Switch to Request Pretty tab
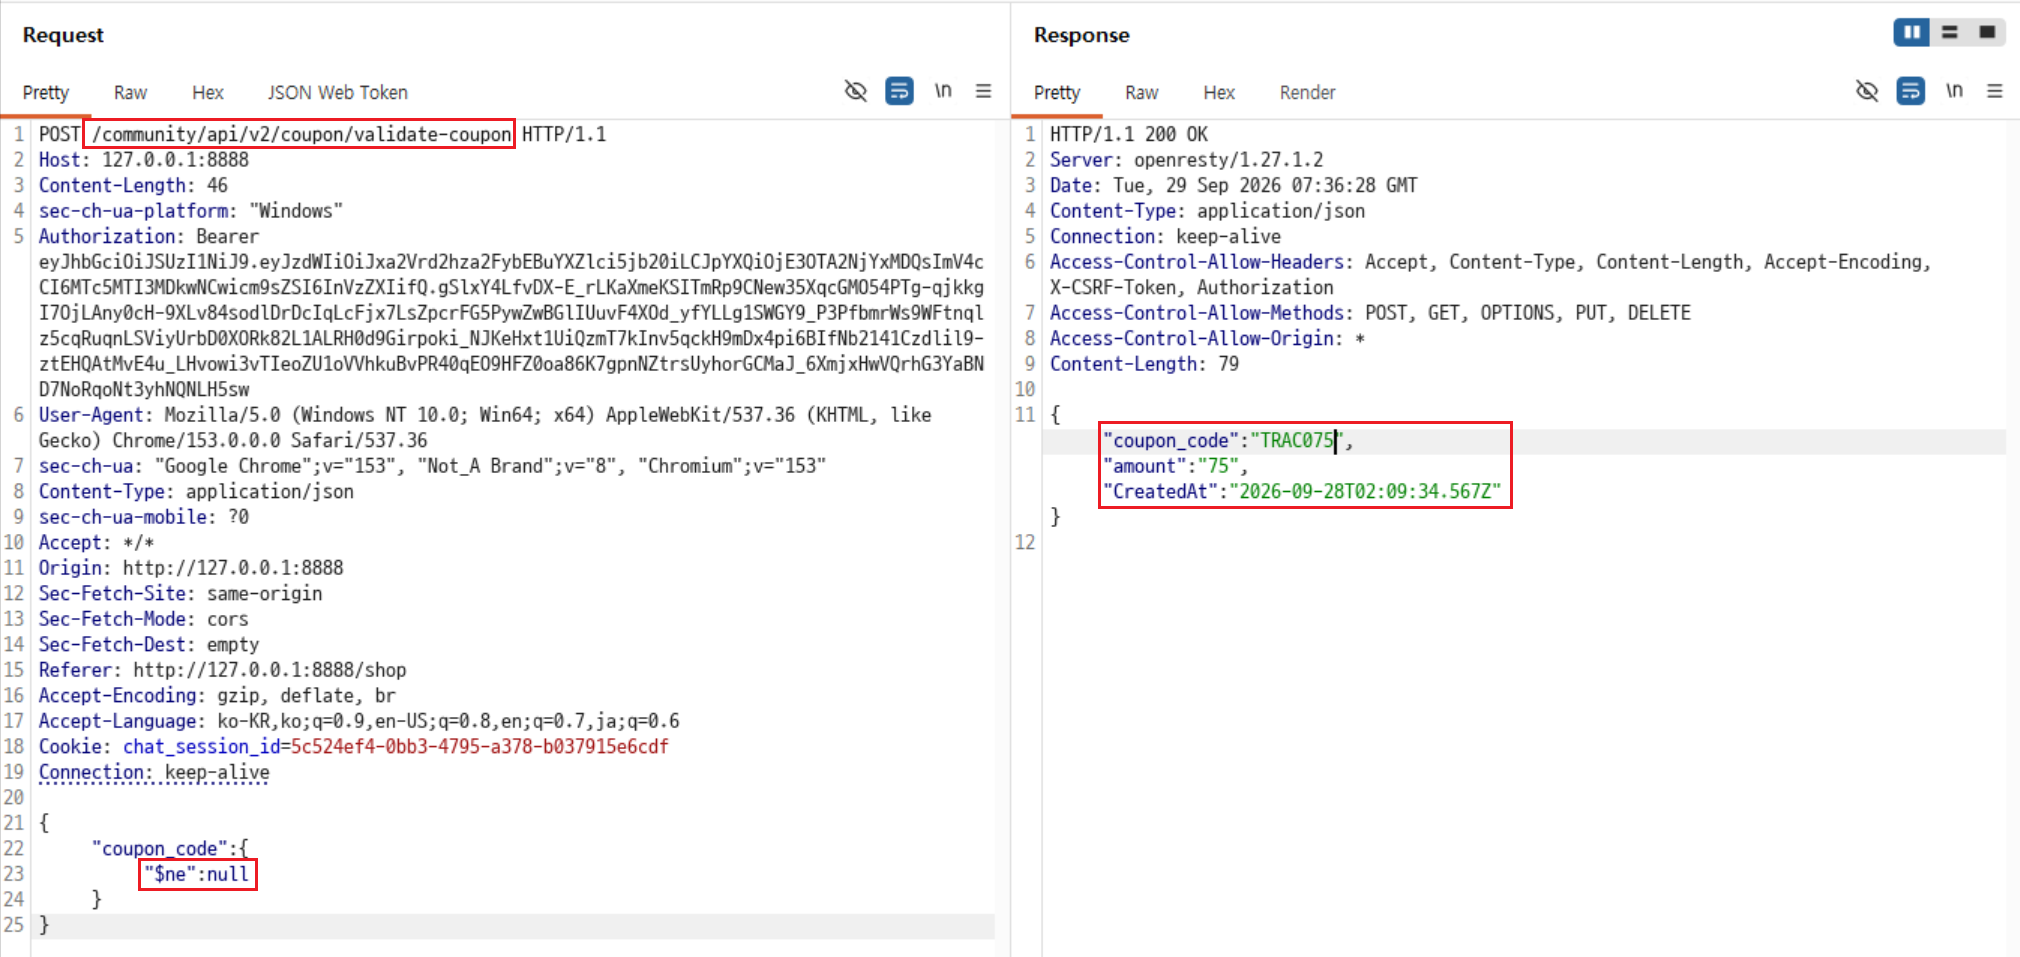The width and height of the screenshot is (2020, 957). [46, 92]
